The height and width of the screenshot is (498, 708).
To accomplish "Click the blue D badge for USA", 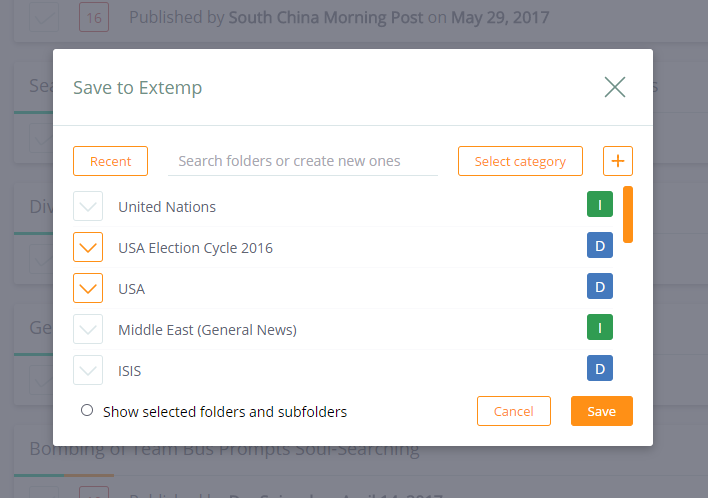I will [x=600, y=286].
